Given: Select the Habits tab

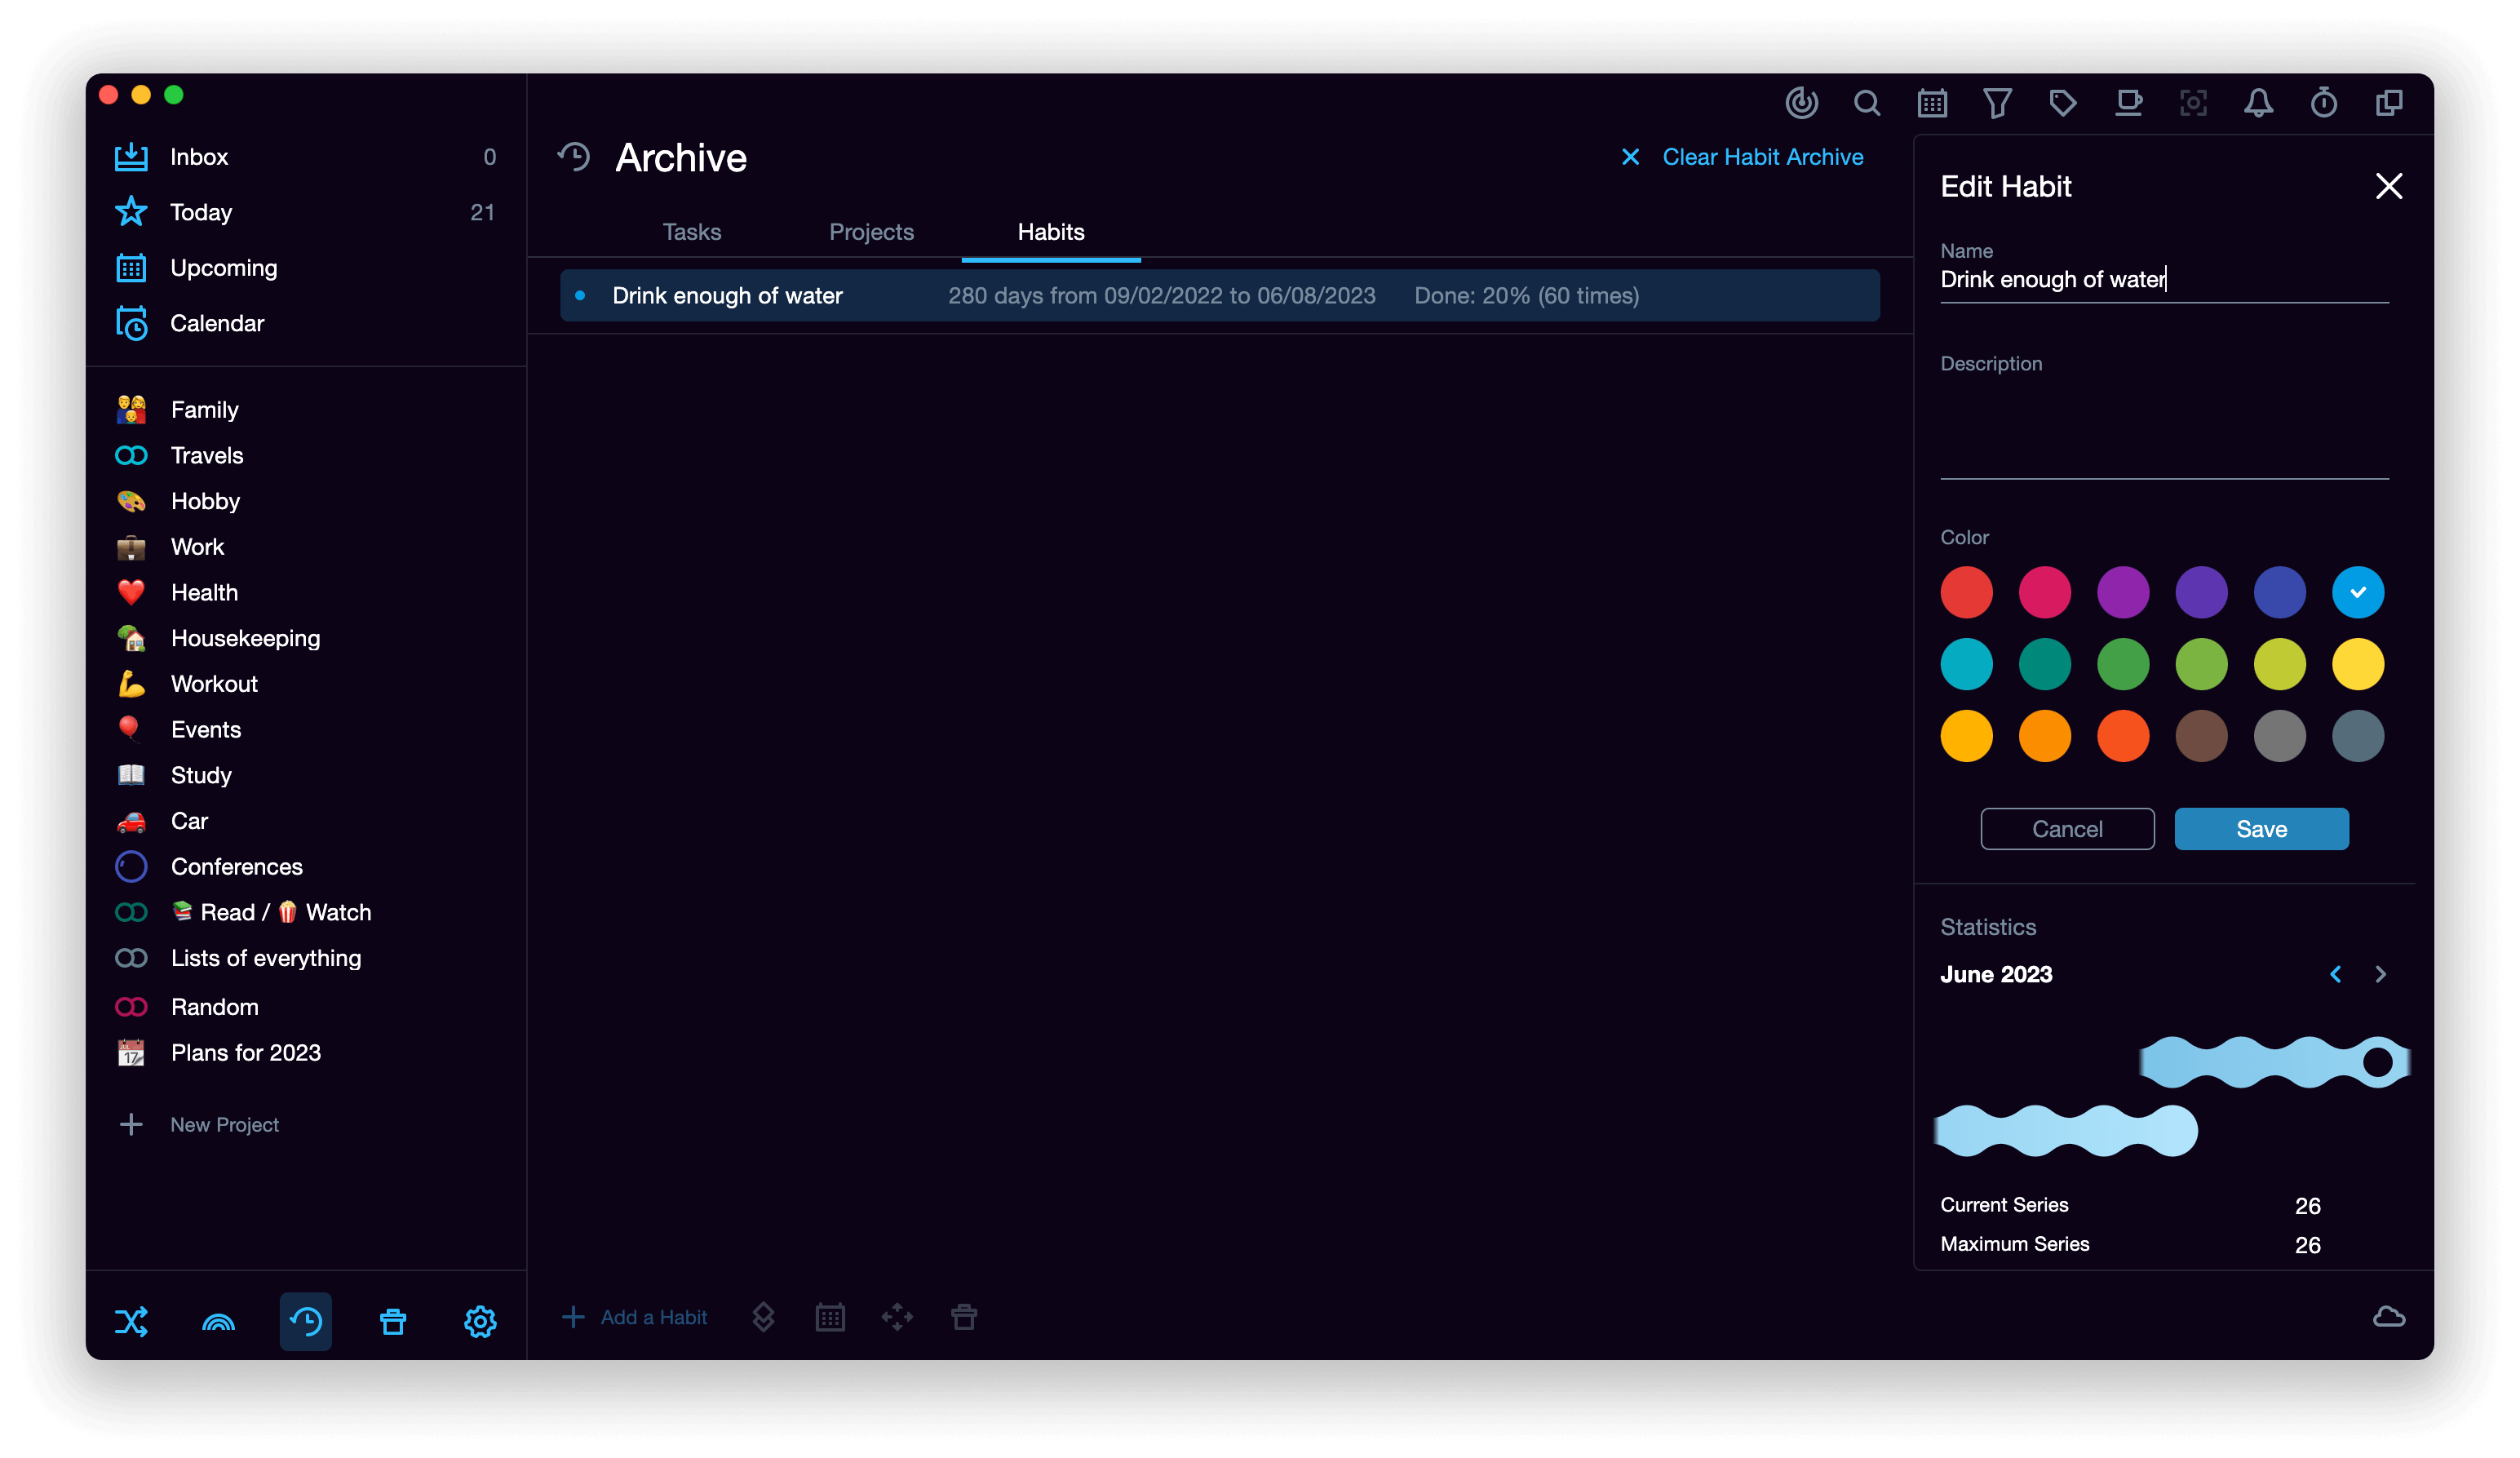Looking at the screenshot, I should tap(1051, 232).
